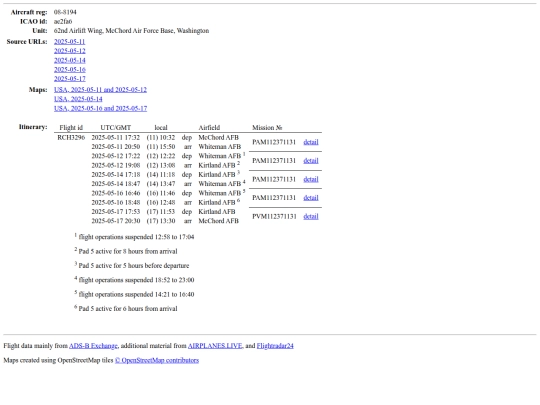Viewport: 540px width, 405px height.
Task: Select UTC time 2025-05-14 17:18
Action: [116, 175]
